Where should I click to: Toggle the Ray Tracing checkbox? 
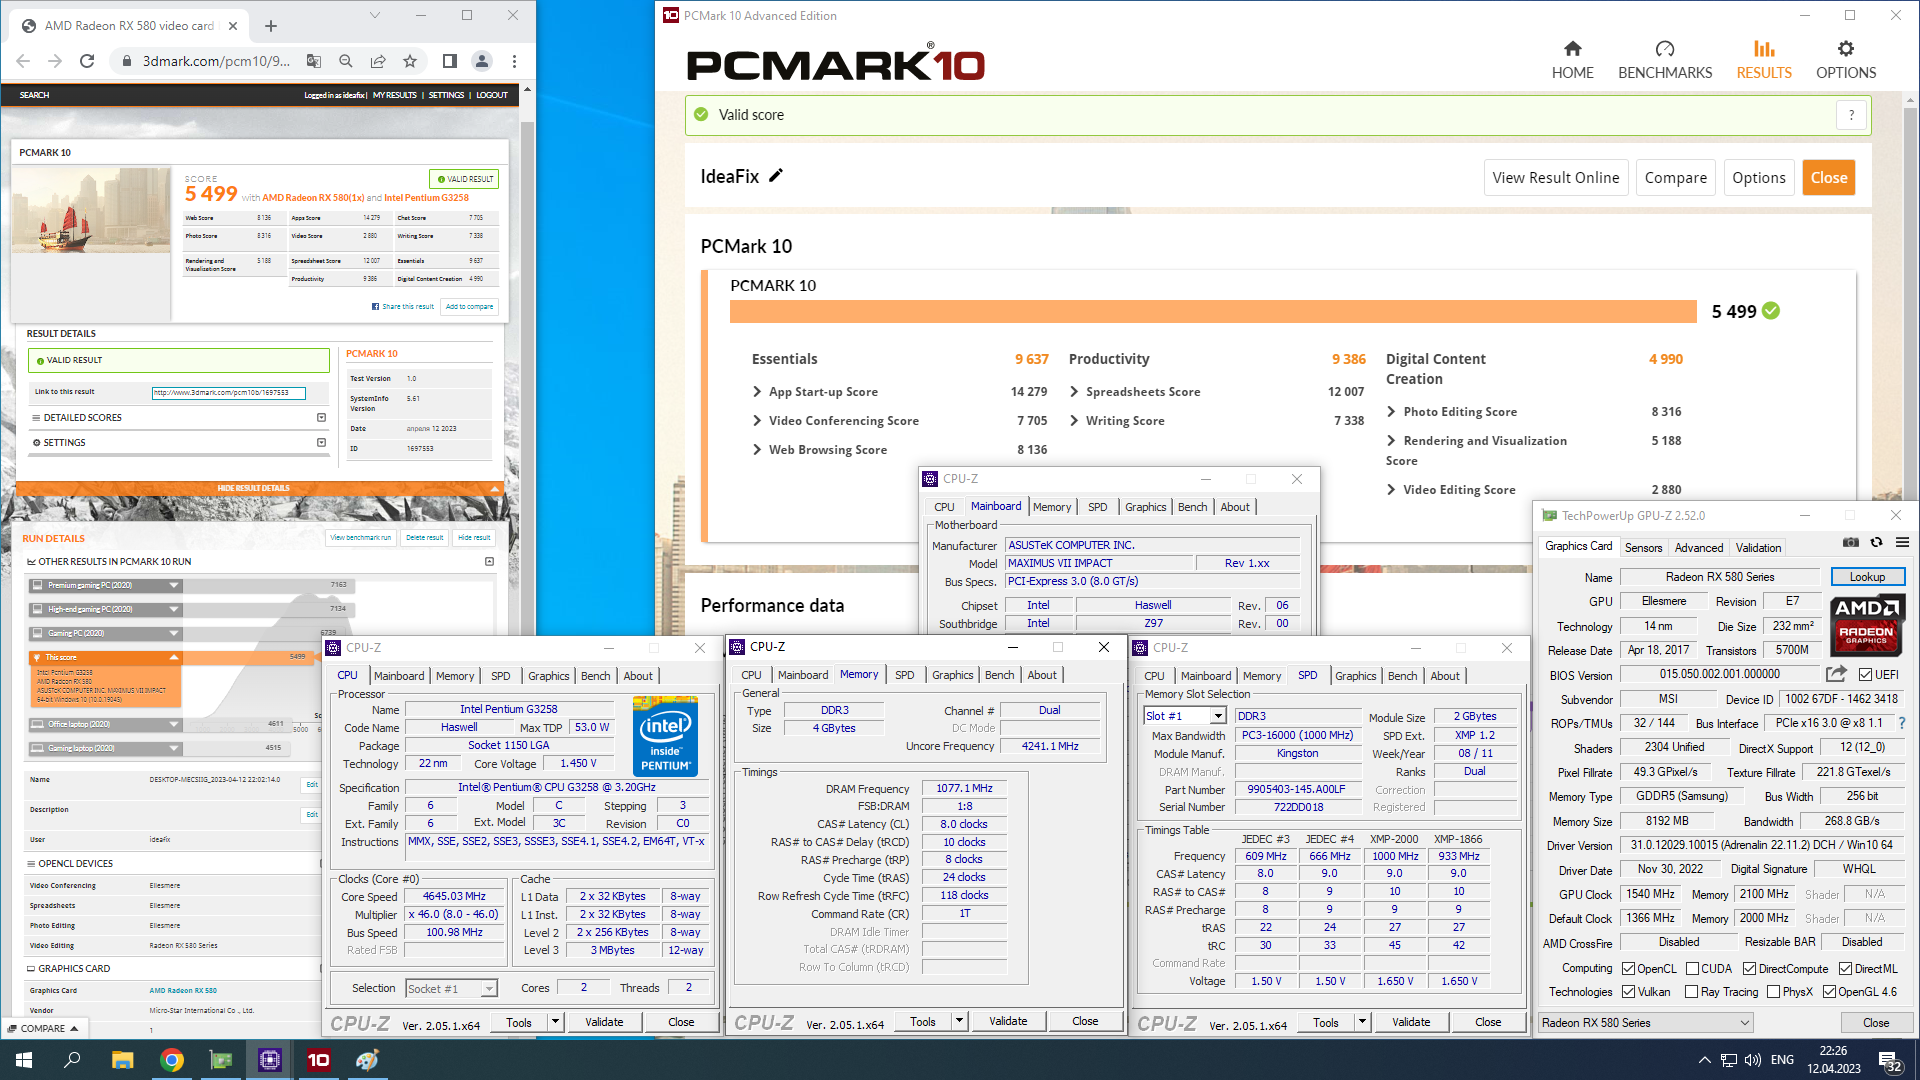pyautogui.click(x=1691, y=992)
